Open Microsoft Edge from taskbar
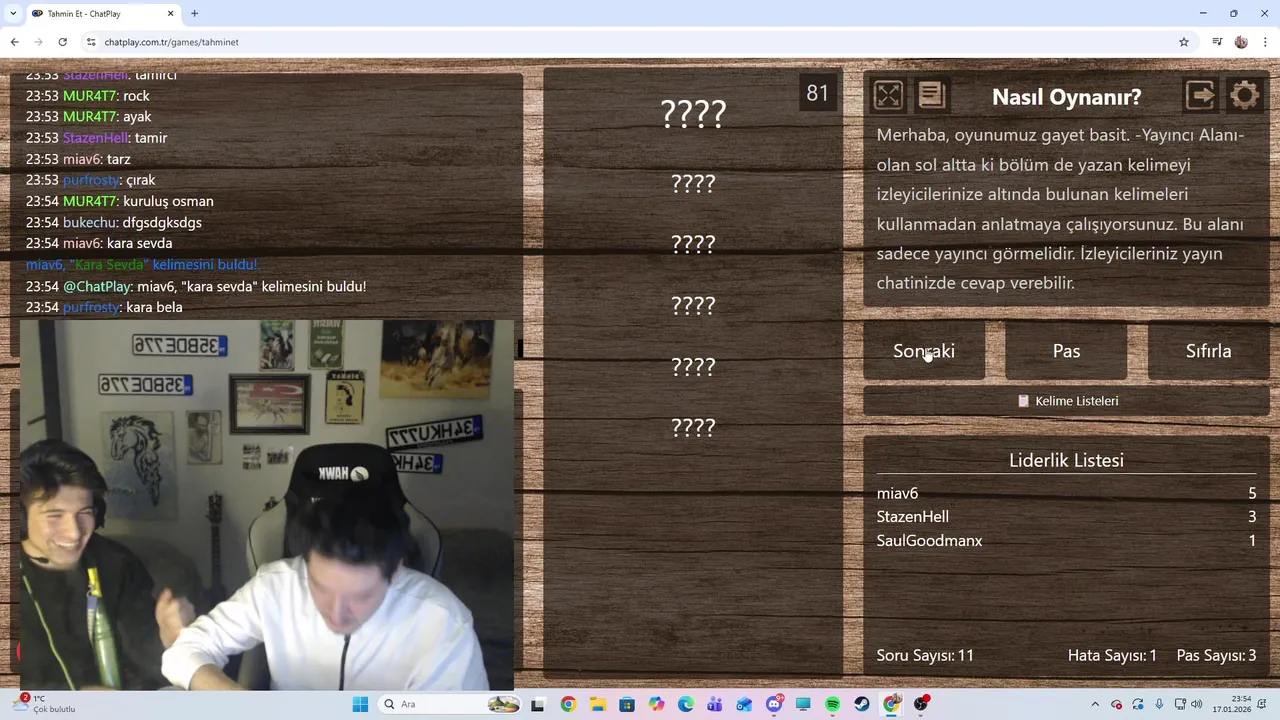Viewport: 1280px width, 720px height. 686,704
